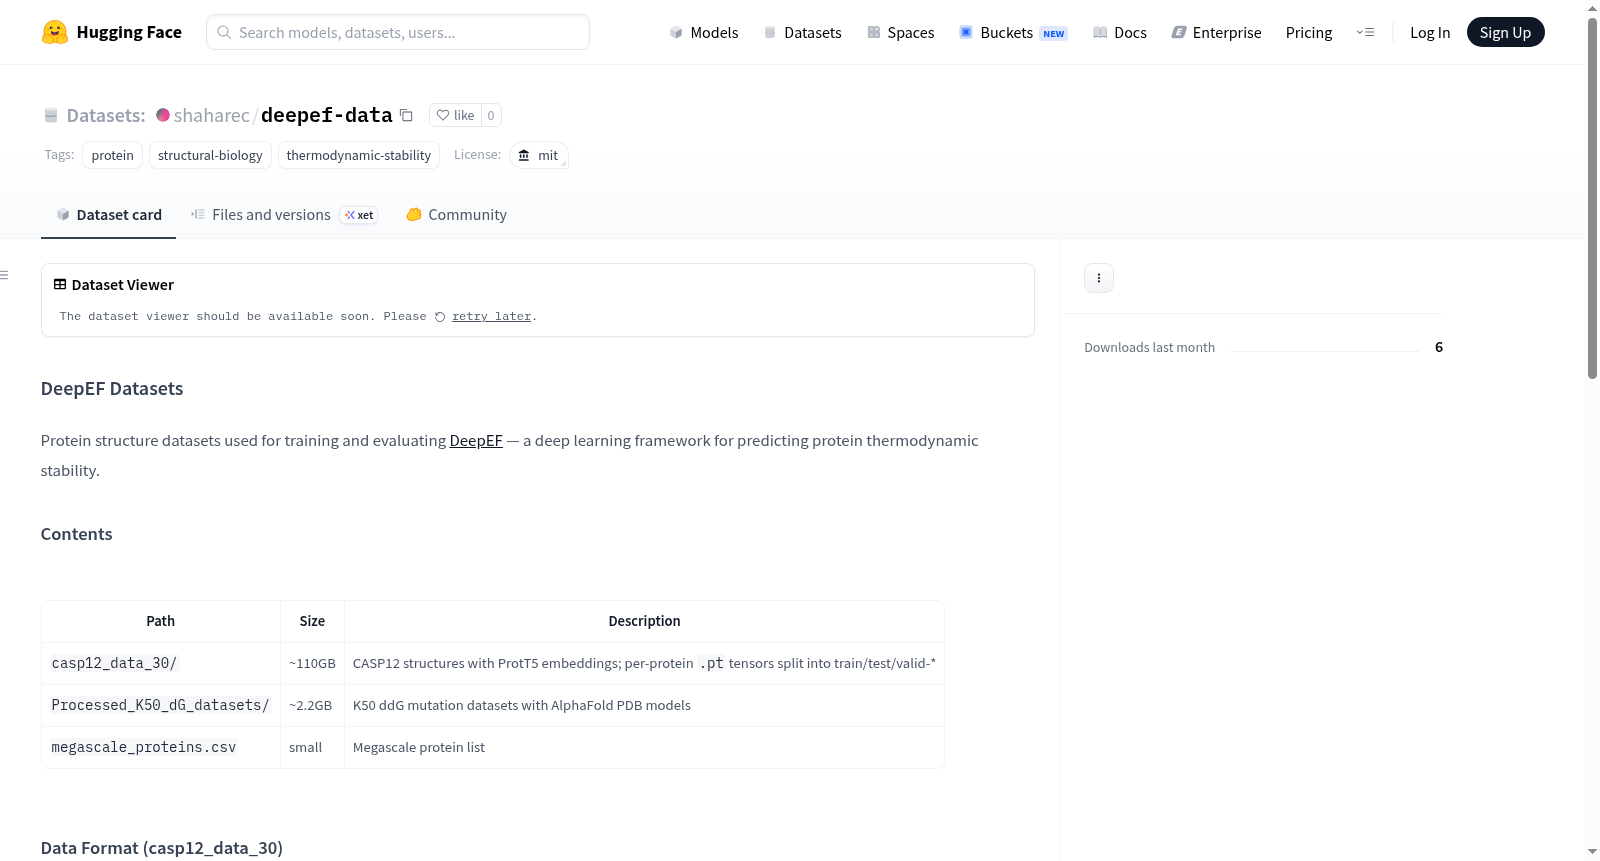Click the ~110GB size cell
The image size is (1600, 861).
pos(312,663)
